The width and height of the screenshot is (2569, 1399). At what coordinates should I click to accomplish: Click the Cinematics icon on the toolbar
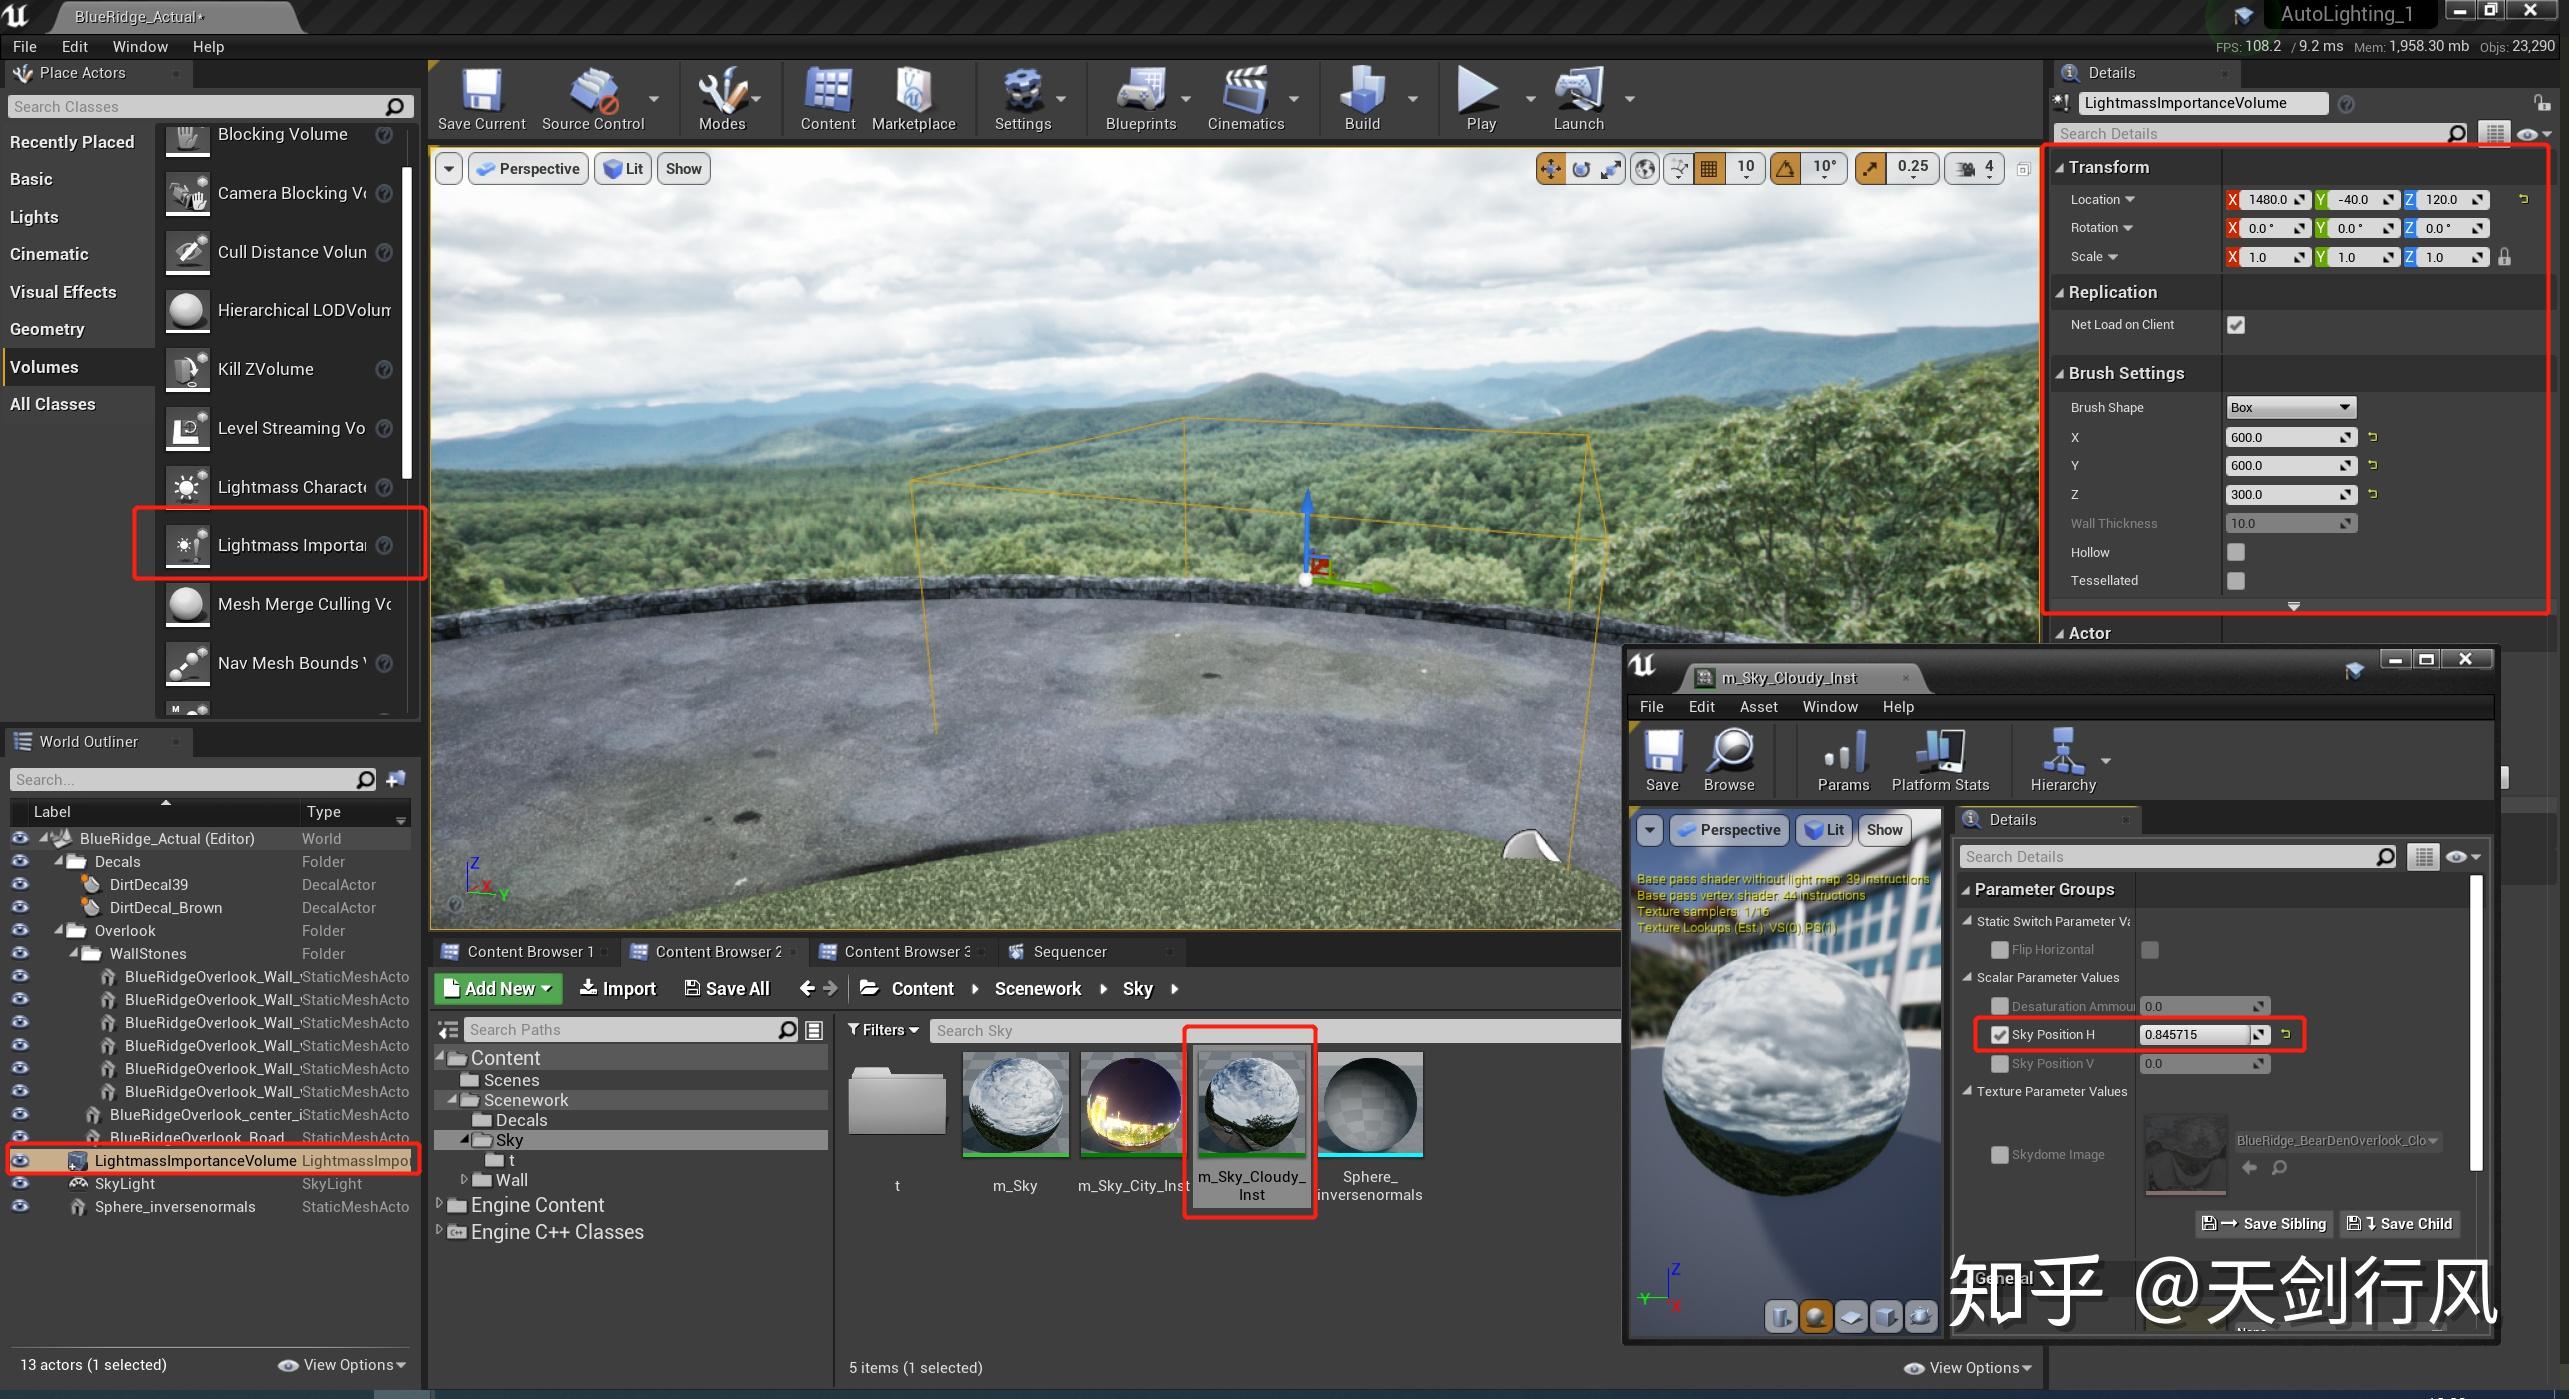coord(1244,95)
